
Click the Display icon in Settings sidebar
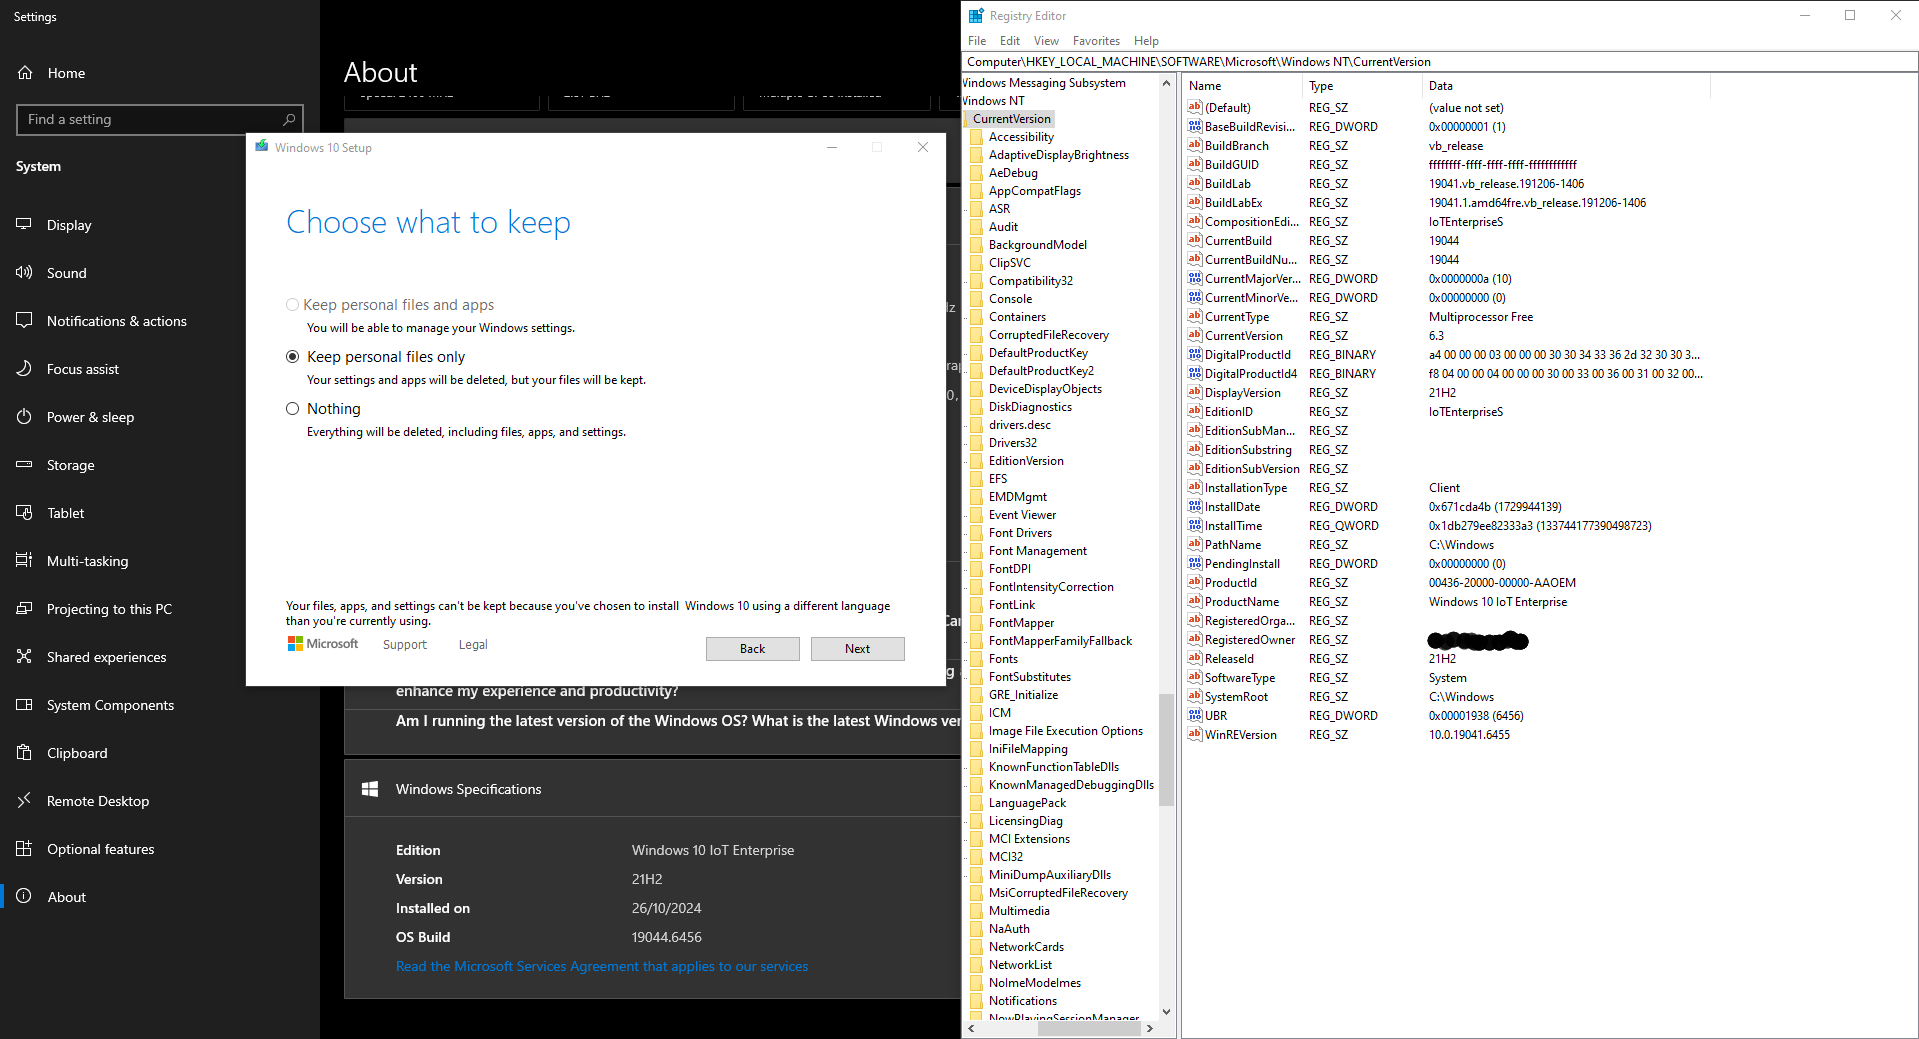coord(24,225)
